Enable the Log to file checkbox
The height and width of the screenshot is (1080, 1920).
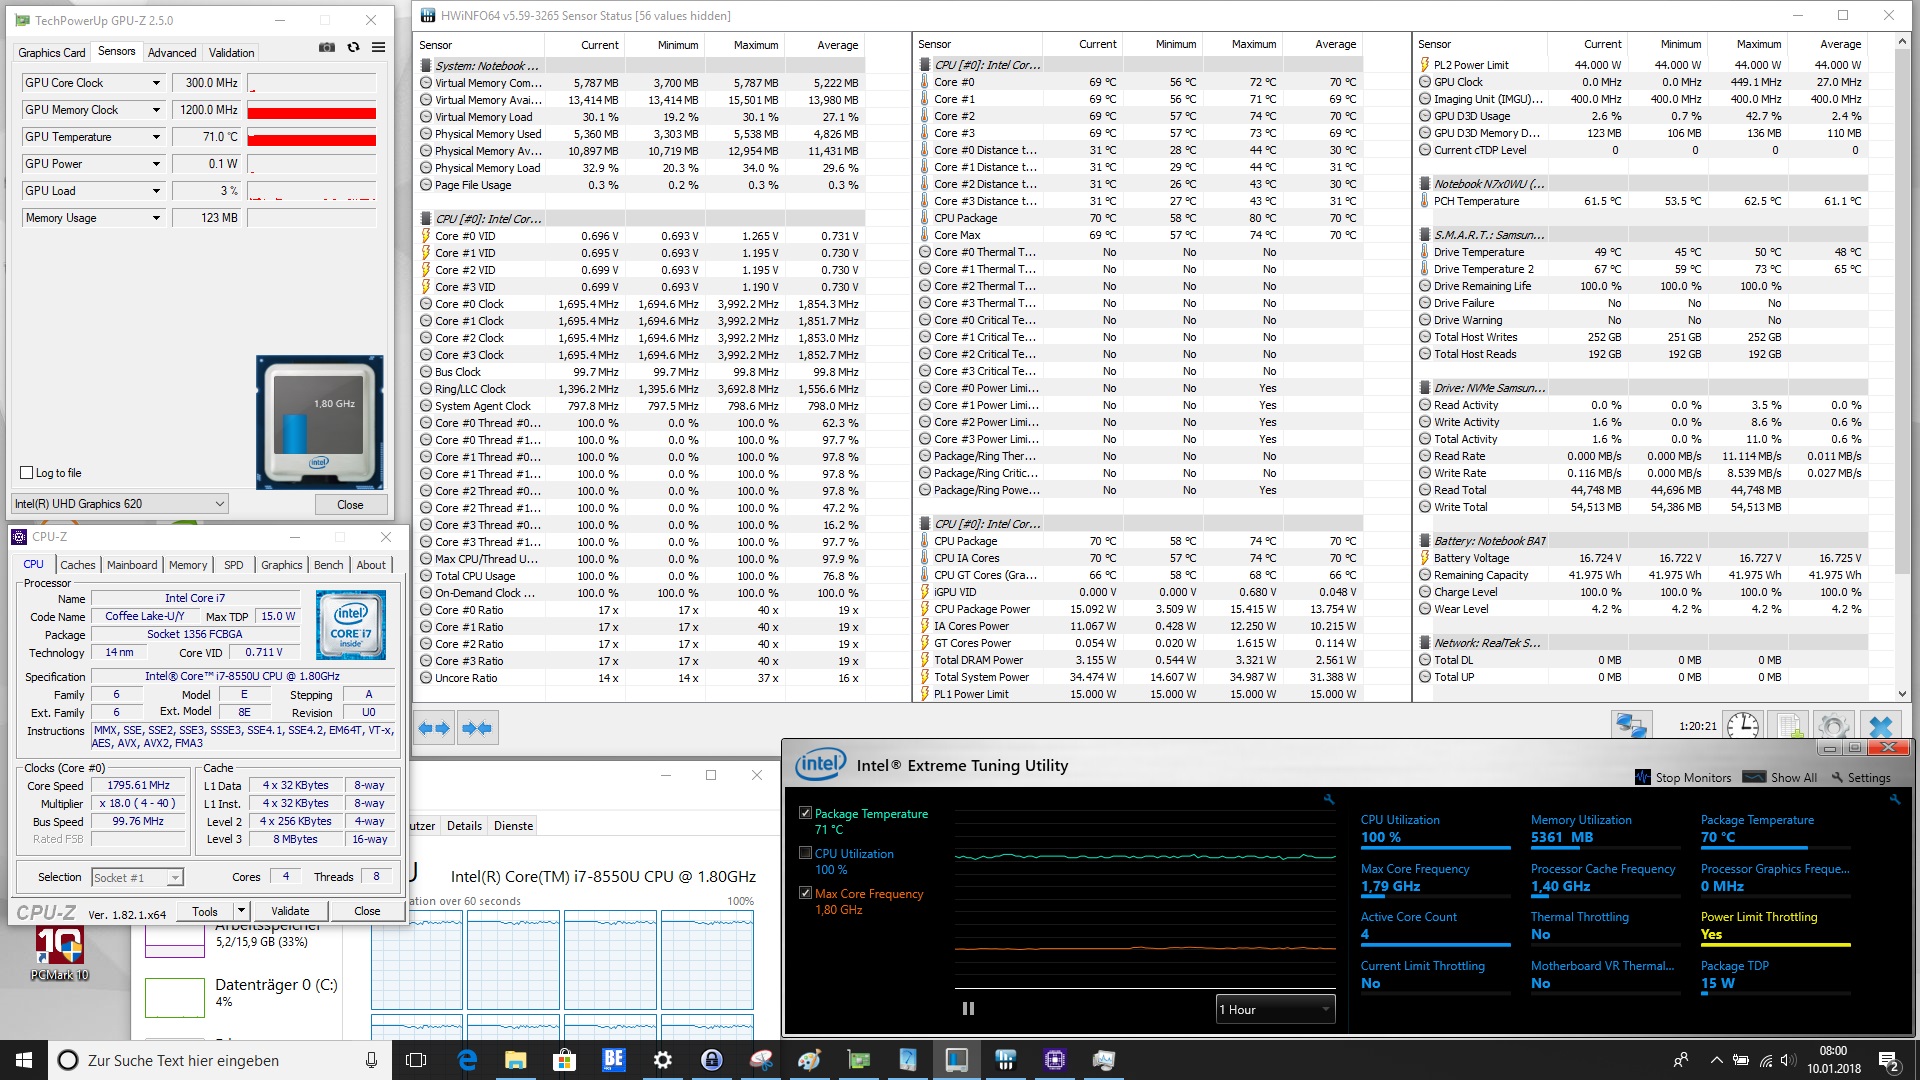pos(27,473)
